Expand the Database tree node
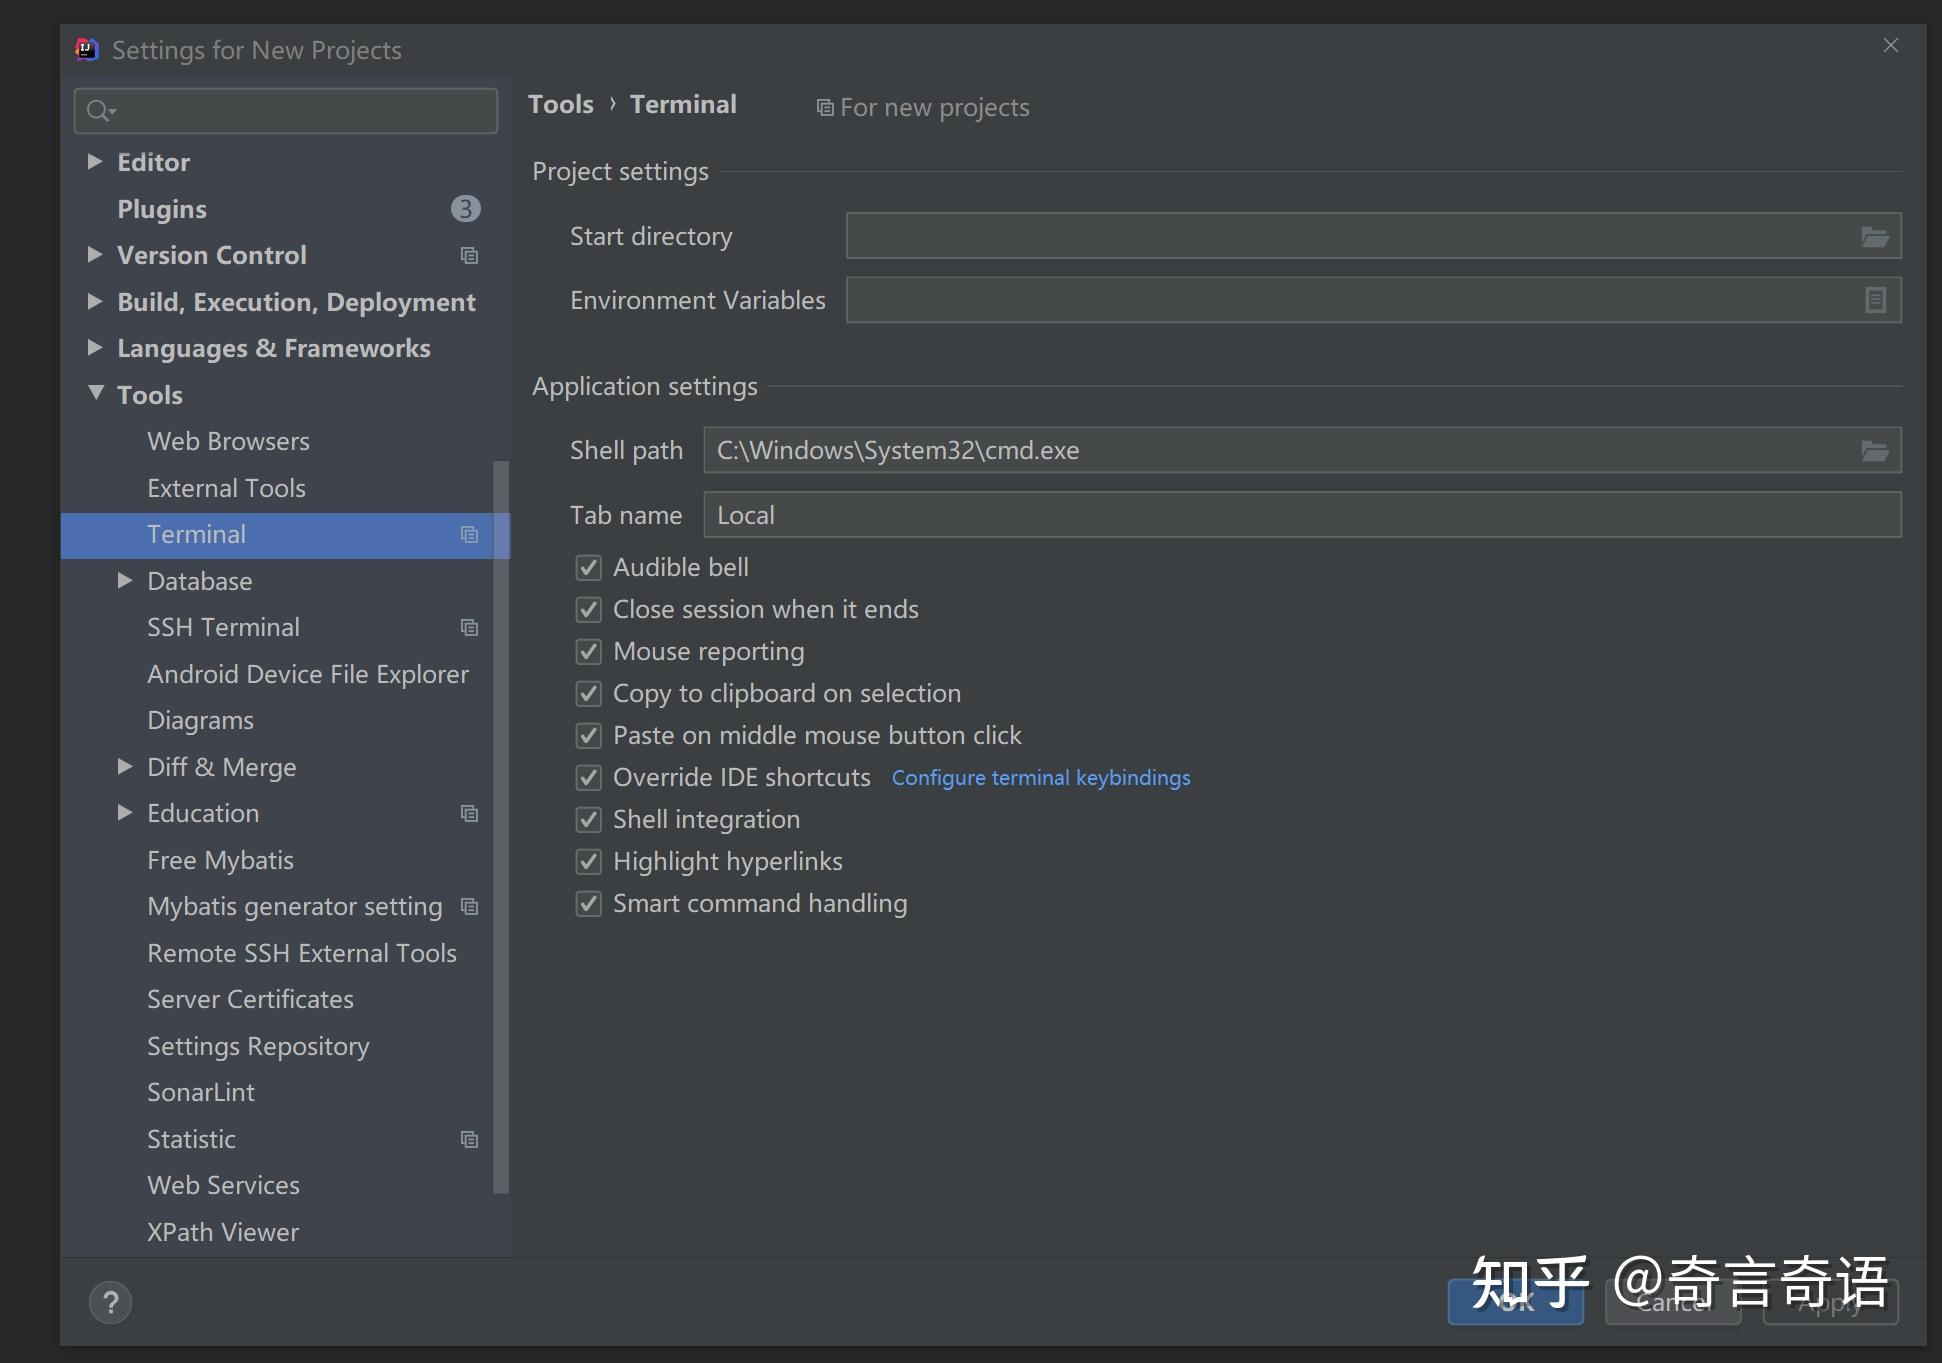The image size is (1942, 1363). (124, 580)
